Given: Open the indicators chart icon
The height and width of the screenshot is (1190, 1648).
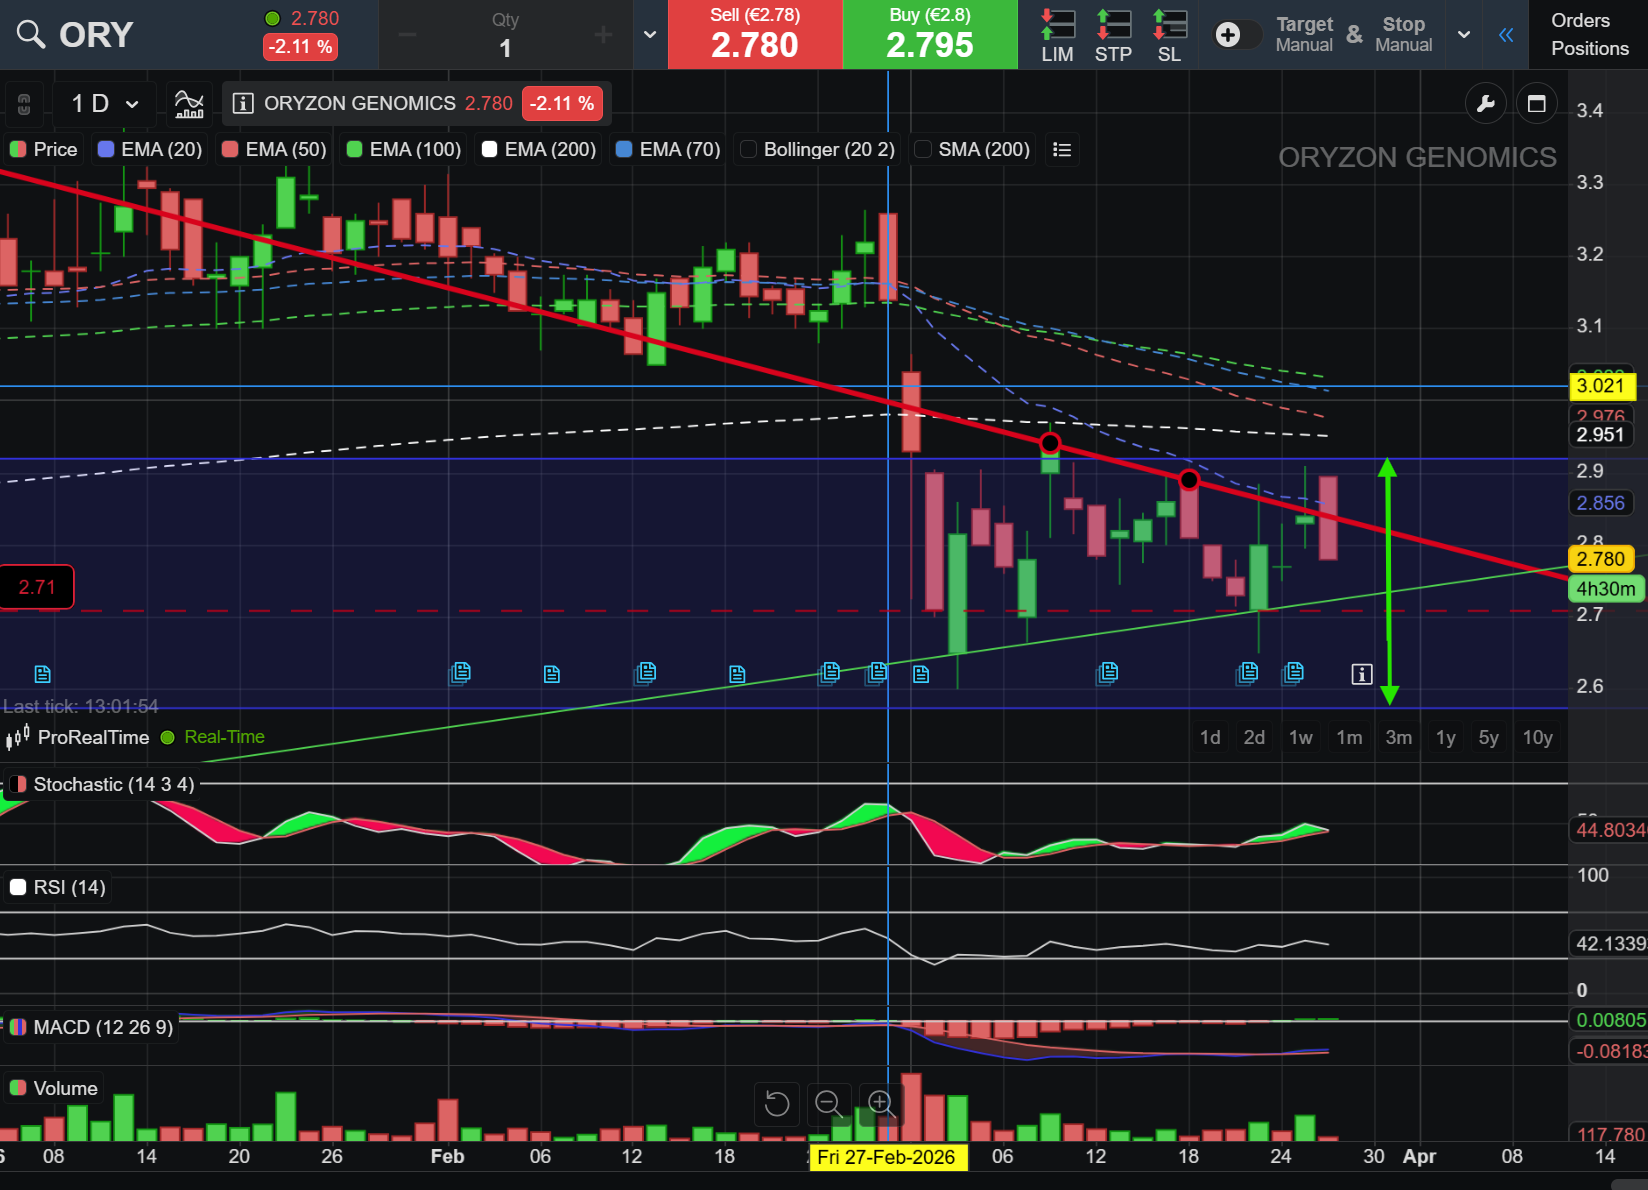Looking at the screenshot, I should [189, 104].
